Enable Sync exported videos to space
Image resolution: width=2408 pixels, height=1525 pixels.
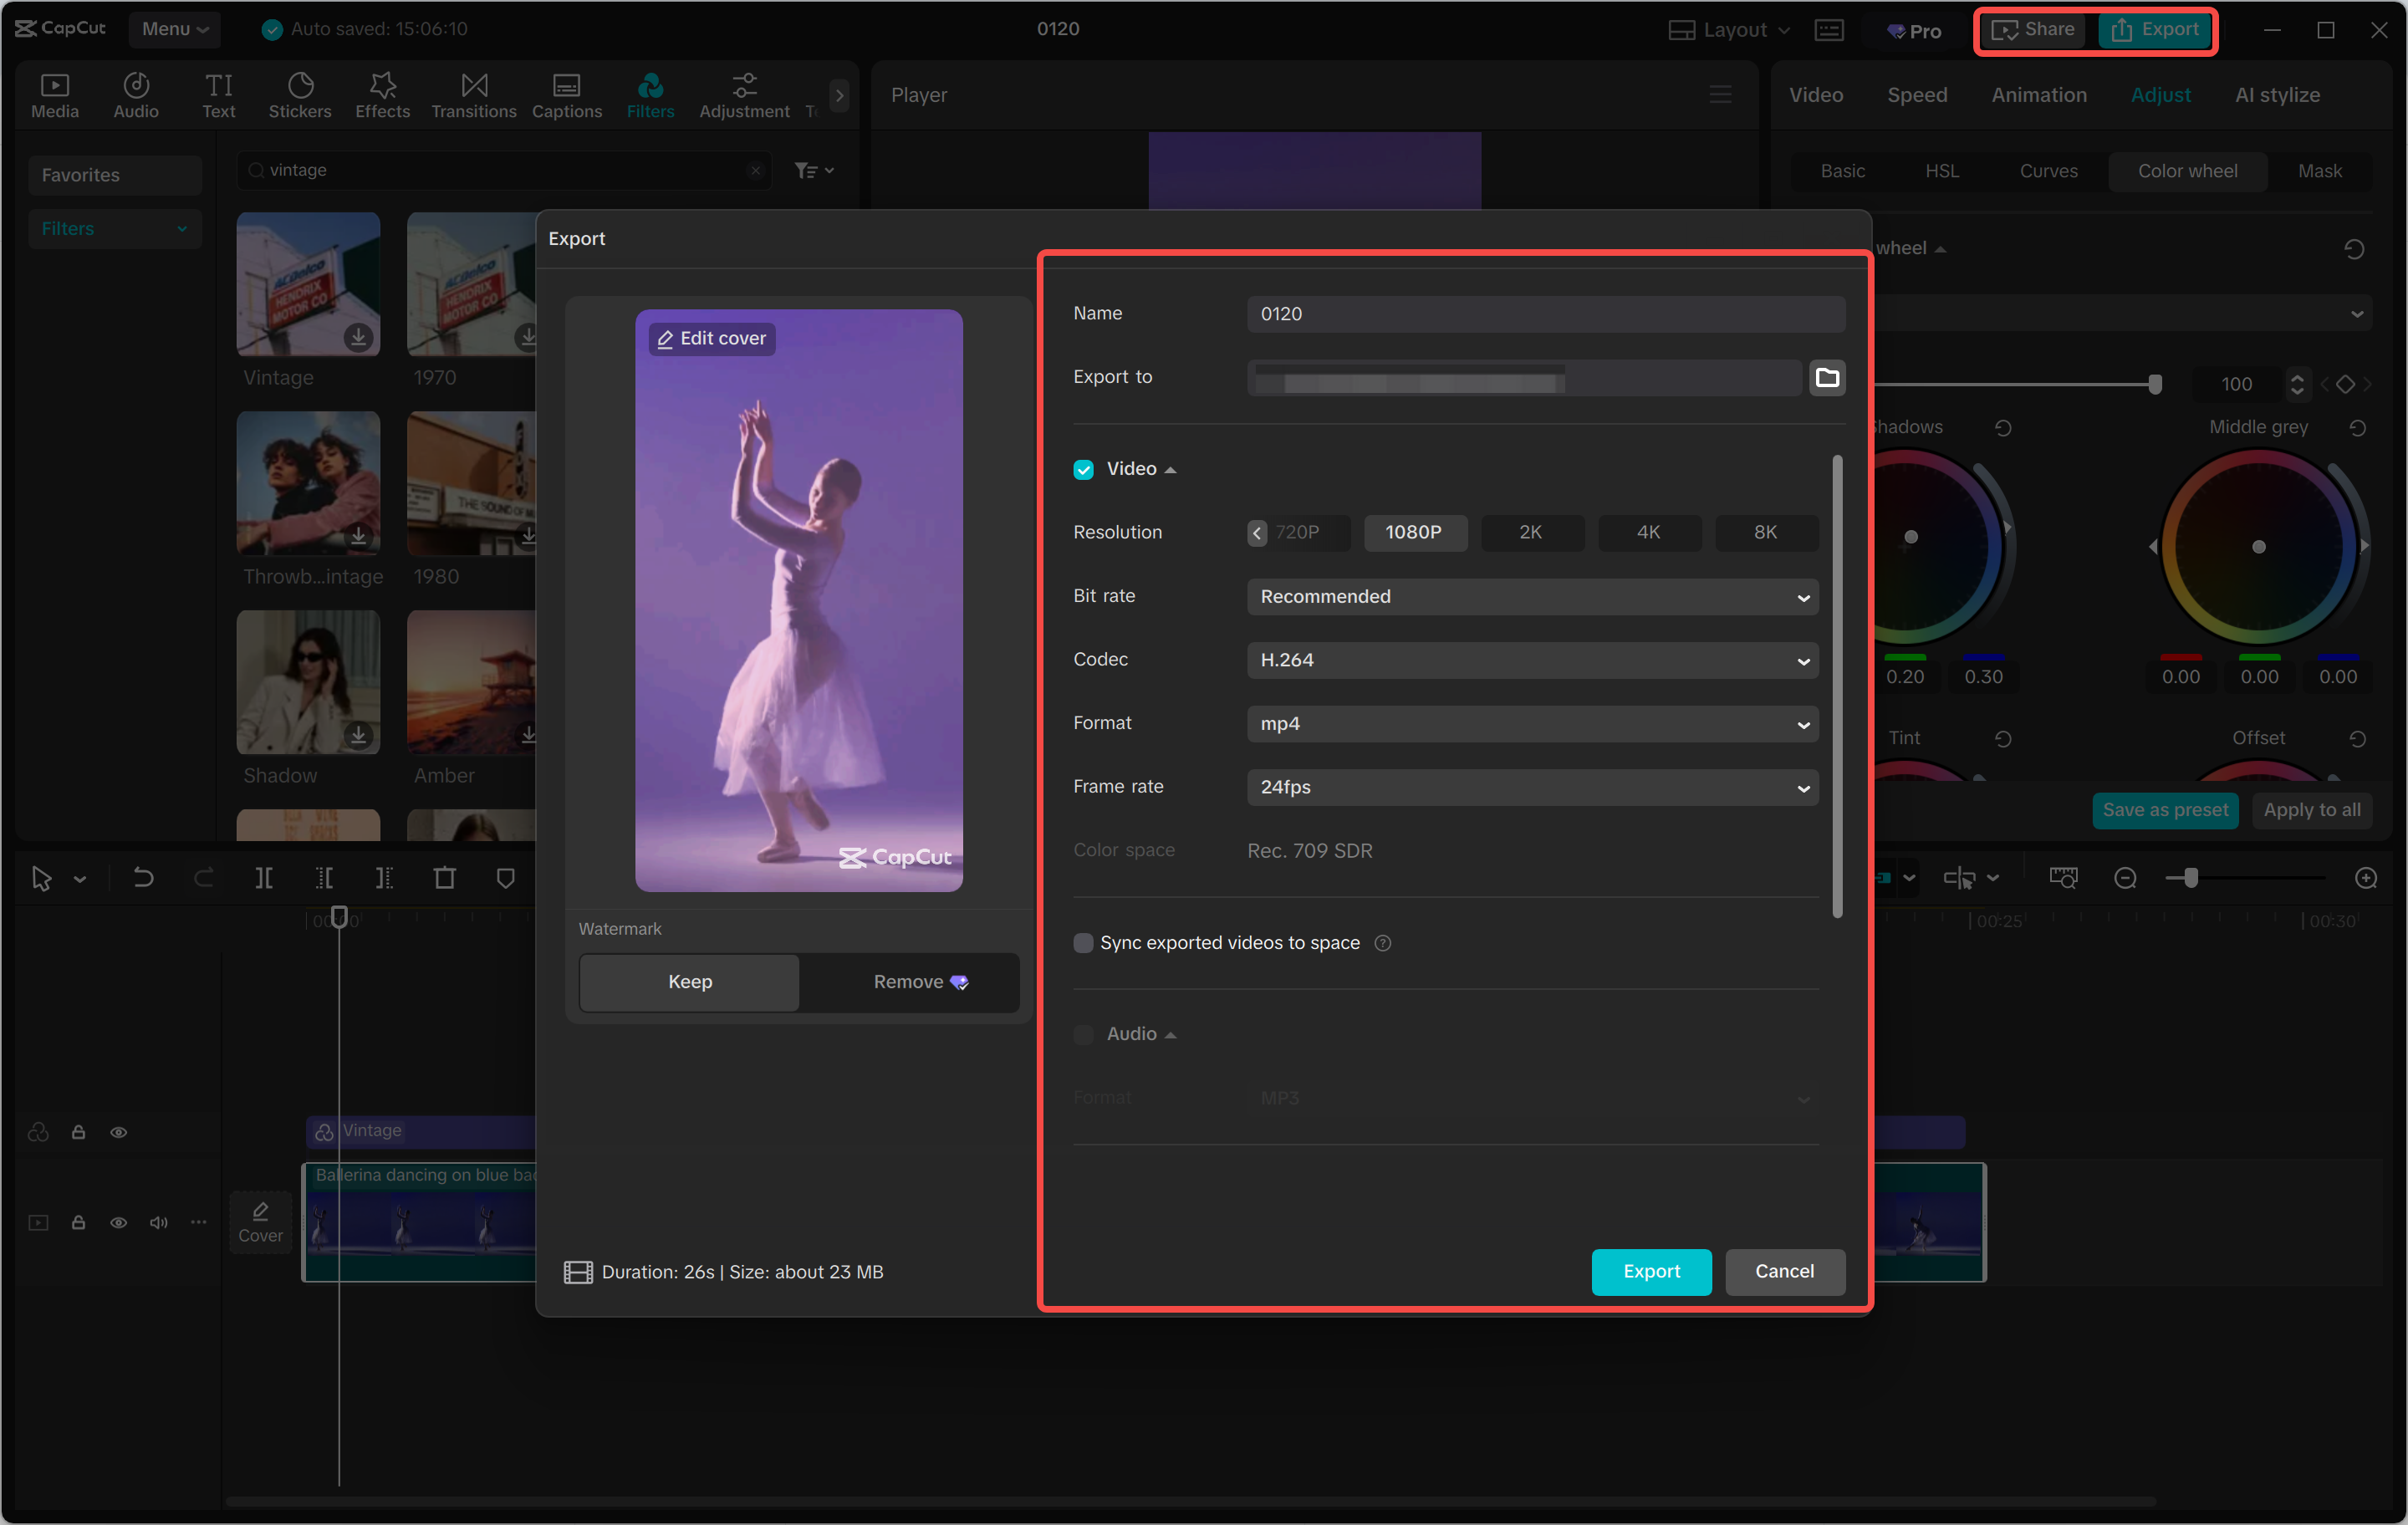[x=1084, y=942]
